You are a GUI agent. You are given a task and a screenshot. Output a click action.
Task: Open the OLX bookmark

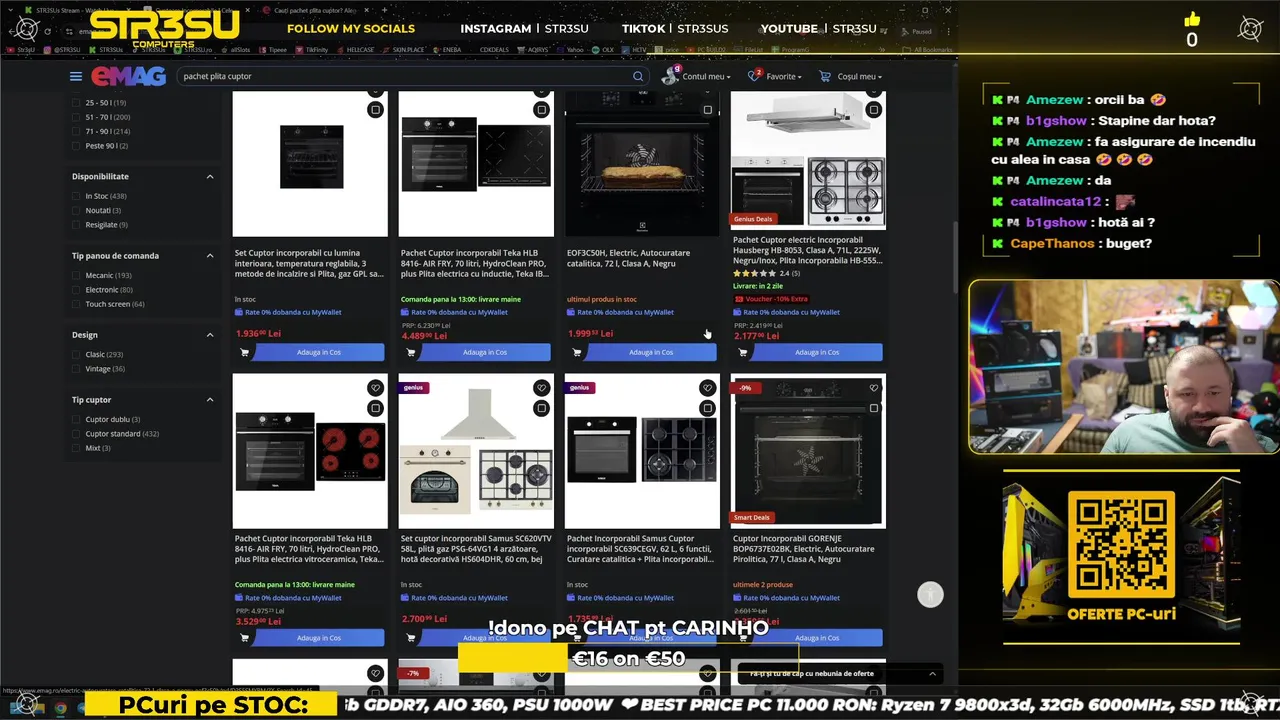[603, 49]
